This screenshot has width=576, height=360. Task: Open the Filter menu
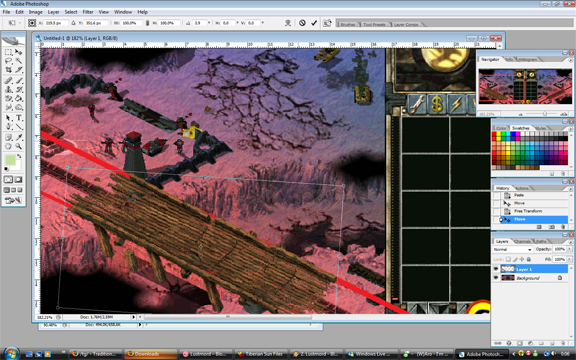pyautogui.click(x=88, y=12)
